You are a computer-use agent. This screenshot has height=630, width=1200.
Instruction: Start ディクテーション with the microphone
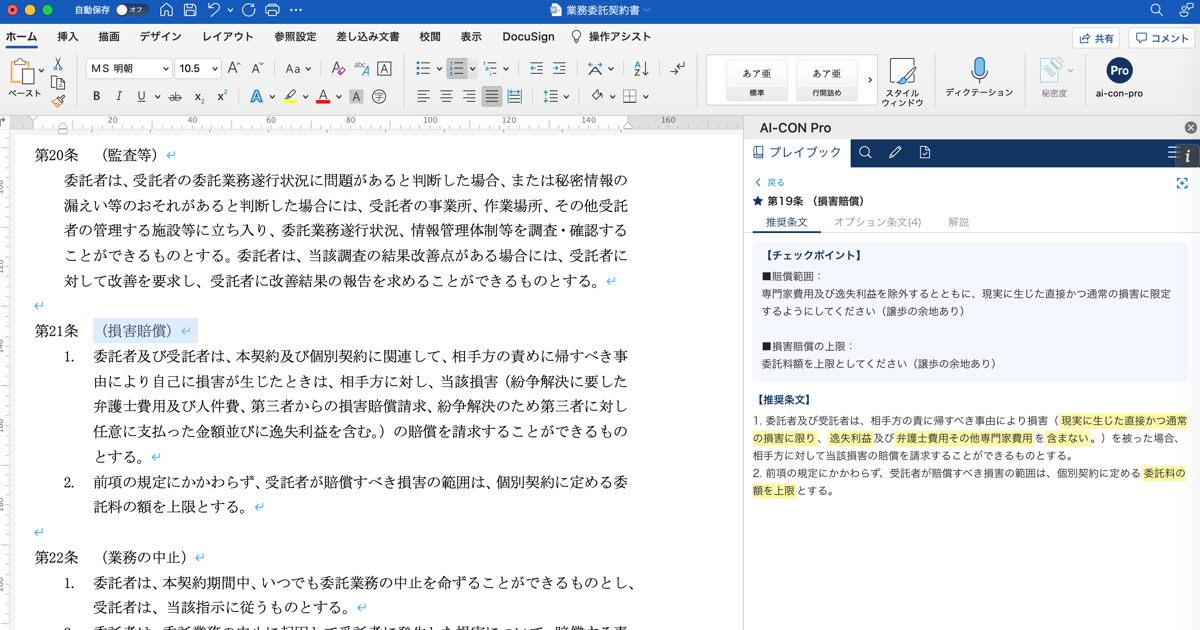[979, 78]
